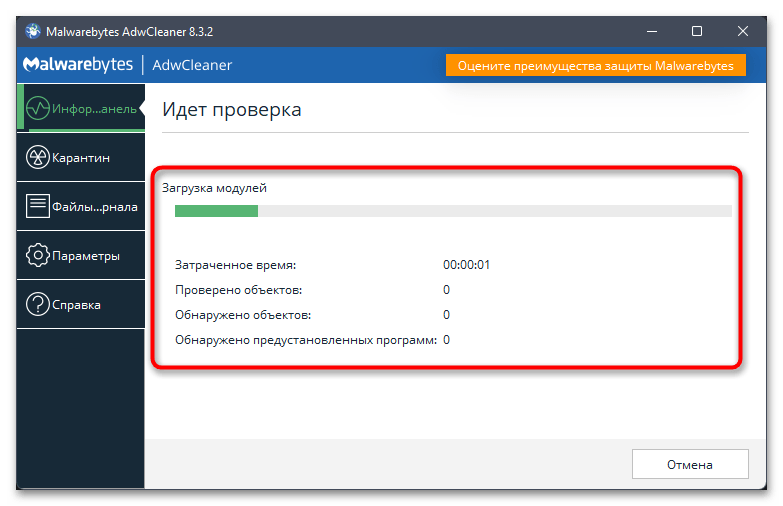Switch to the Карантин section
This screenshot has height=506, width=783.
point(81,157)
